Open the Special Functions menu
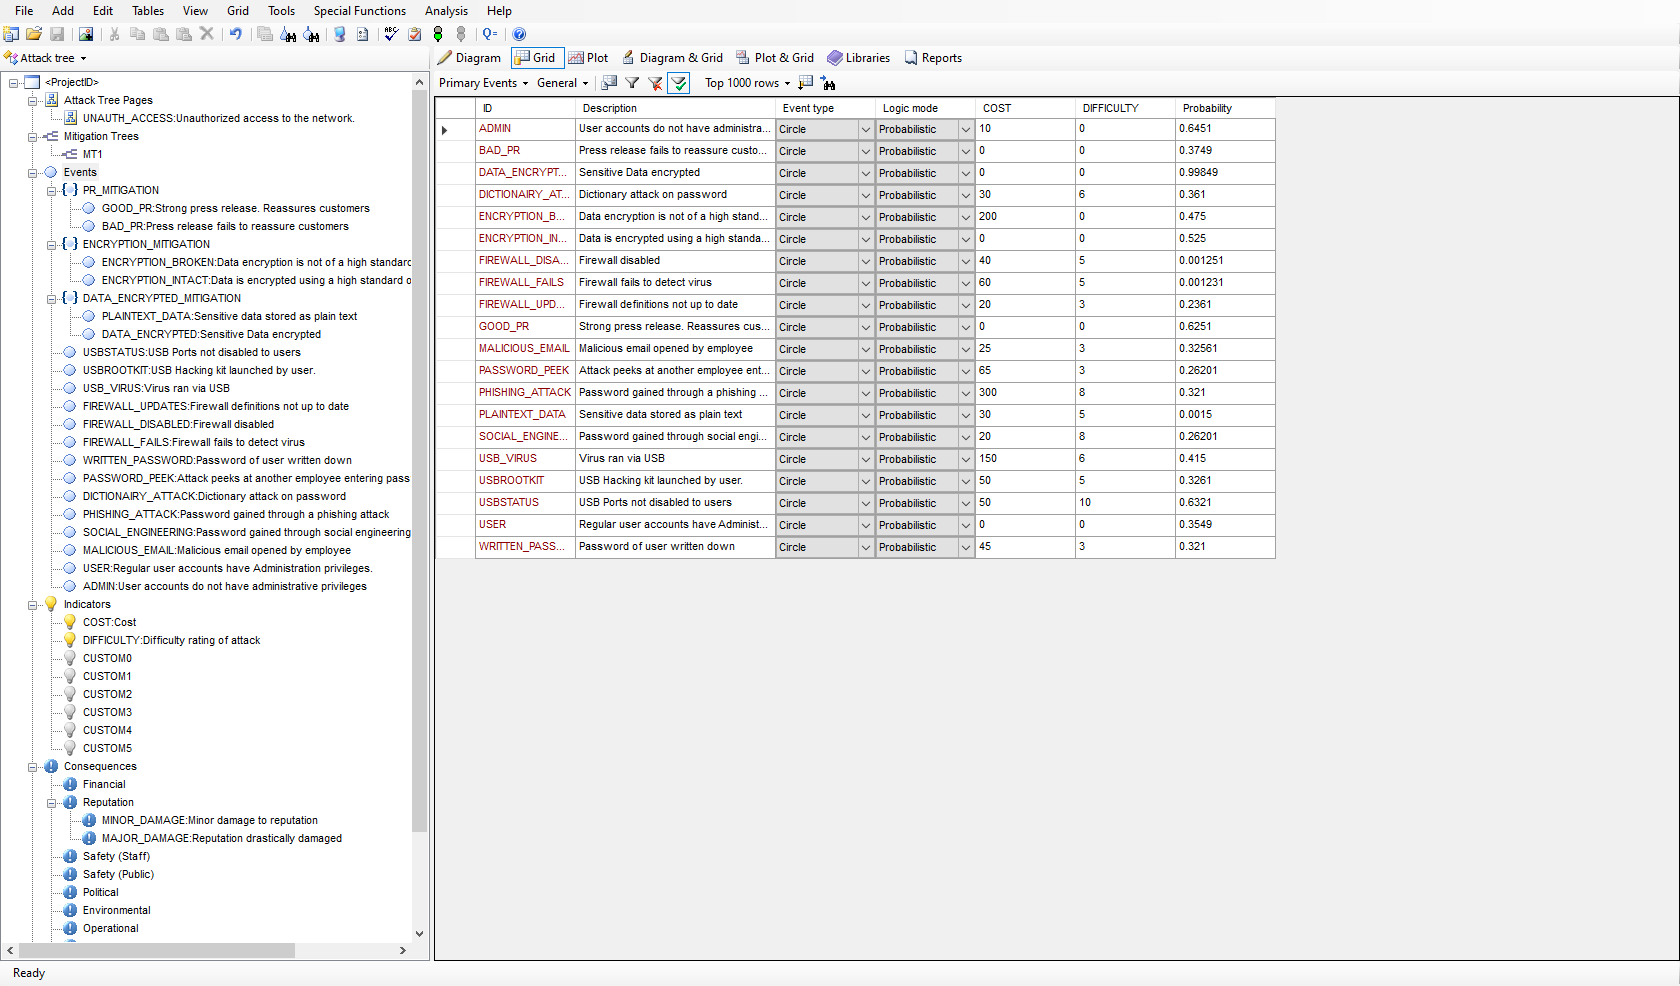The width and height of the screenshot is (1680, 986). pyautogui.click(x=359, y=11)
